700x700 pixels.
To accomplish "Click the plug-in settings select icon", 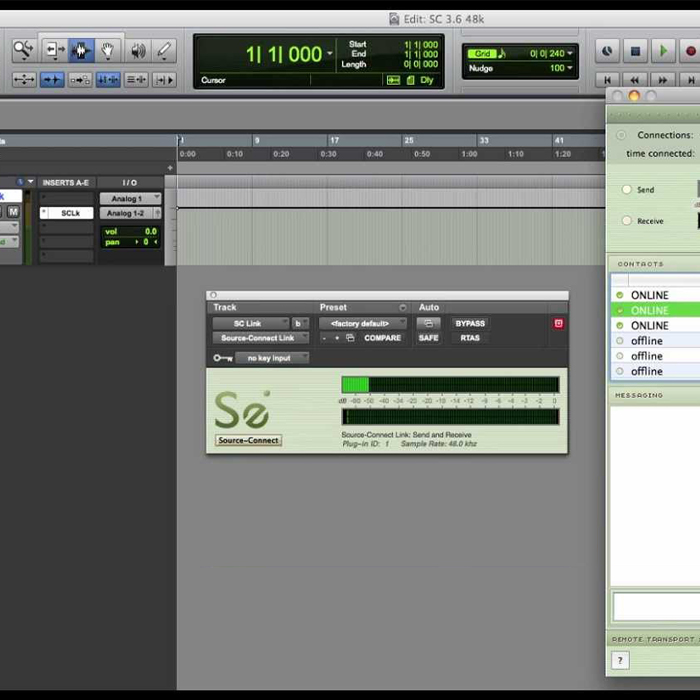I will click(350, 338).
